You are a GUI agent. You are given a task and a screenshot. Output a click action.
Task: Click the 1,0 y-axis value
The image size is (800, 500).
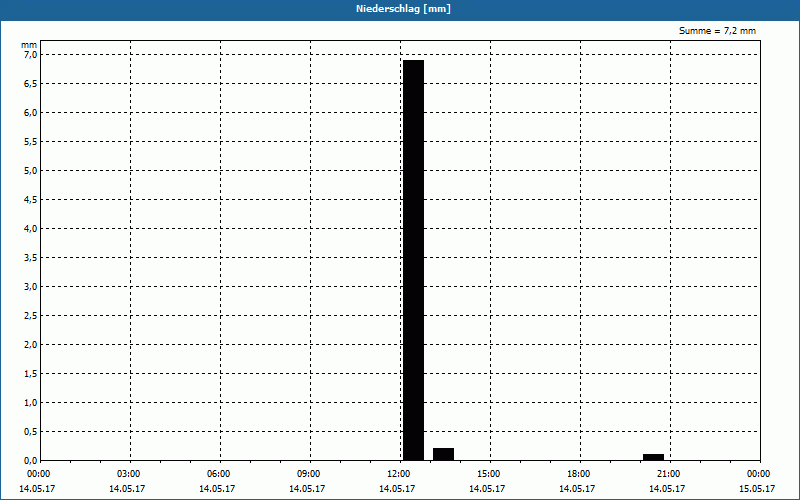point(30,403)
